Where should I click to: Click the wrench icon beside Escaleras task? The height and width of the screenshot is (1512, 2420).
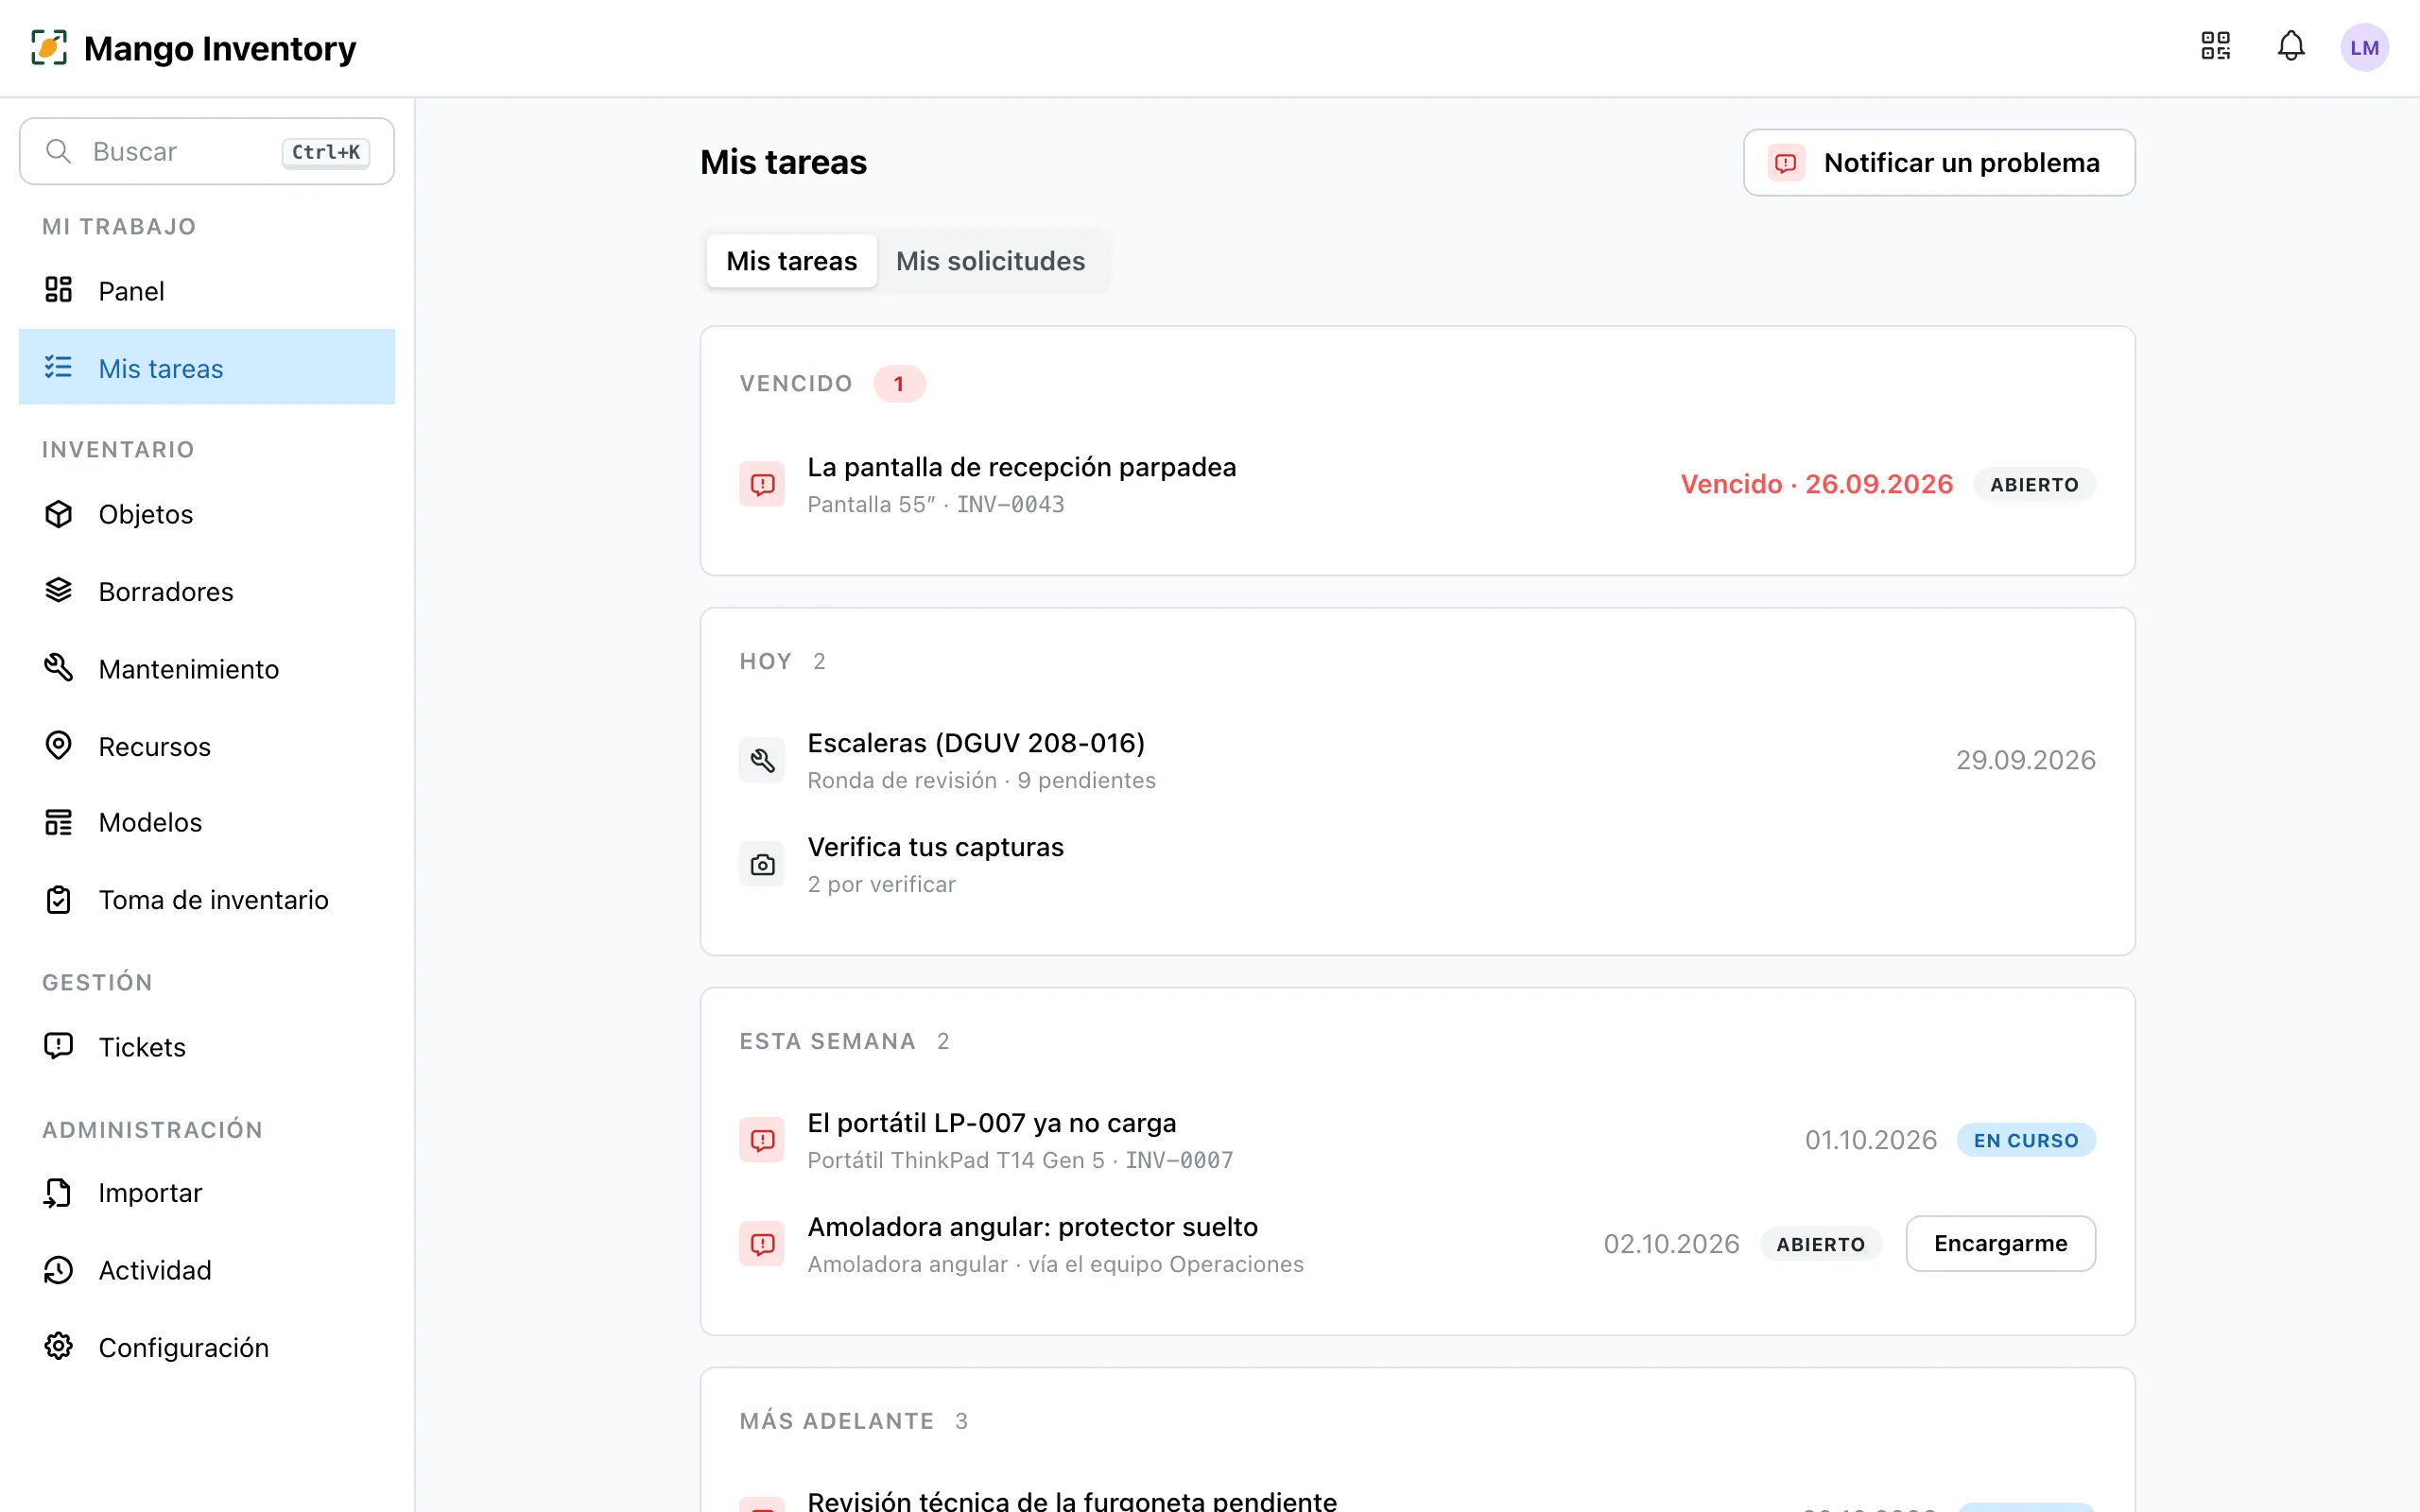tap(762, 761)
